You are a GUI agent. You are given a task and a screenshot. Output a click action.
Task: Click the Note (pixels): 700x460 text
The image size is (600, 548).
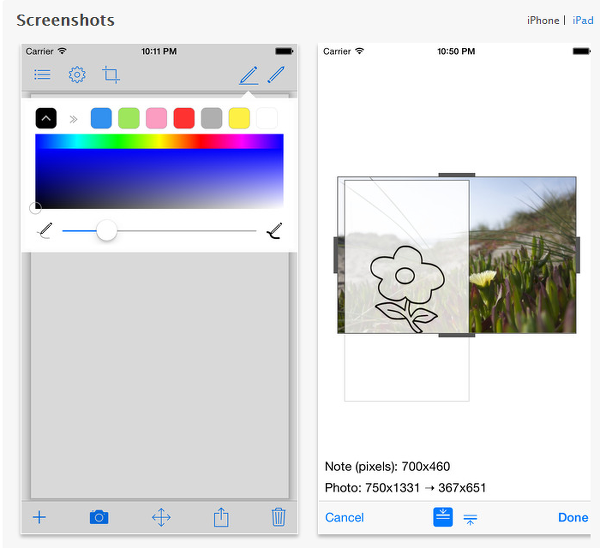387,466
